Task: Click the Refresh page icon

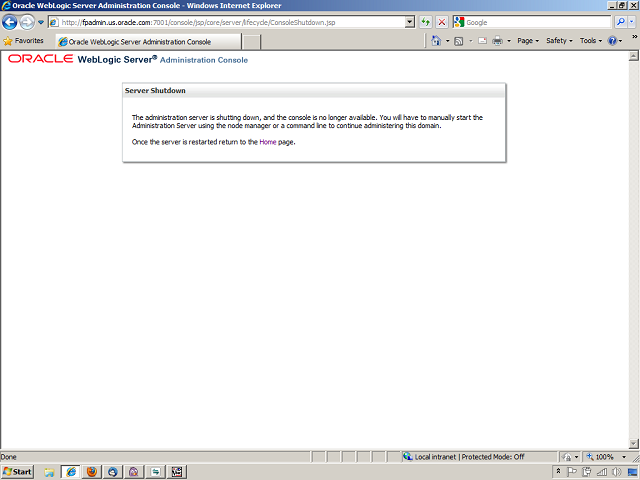Action: (x=426, y=22)
